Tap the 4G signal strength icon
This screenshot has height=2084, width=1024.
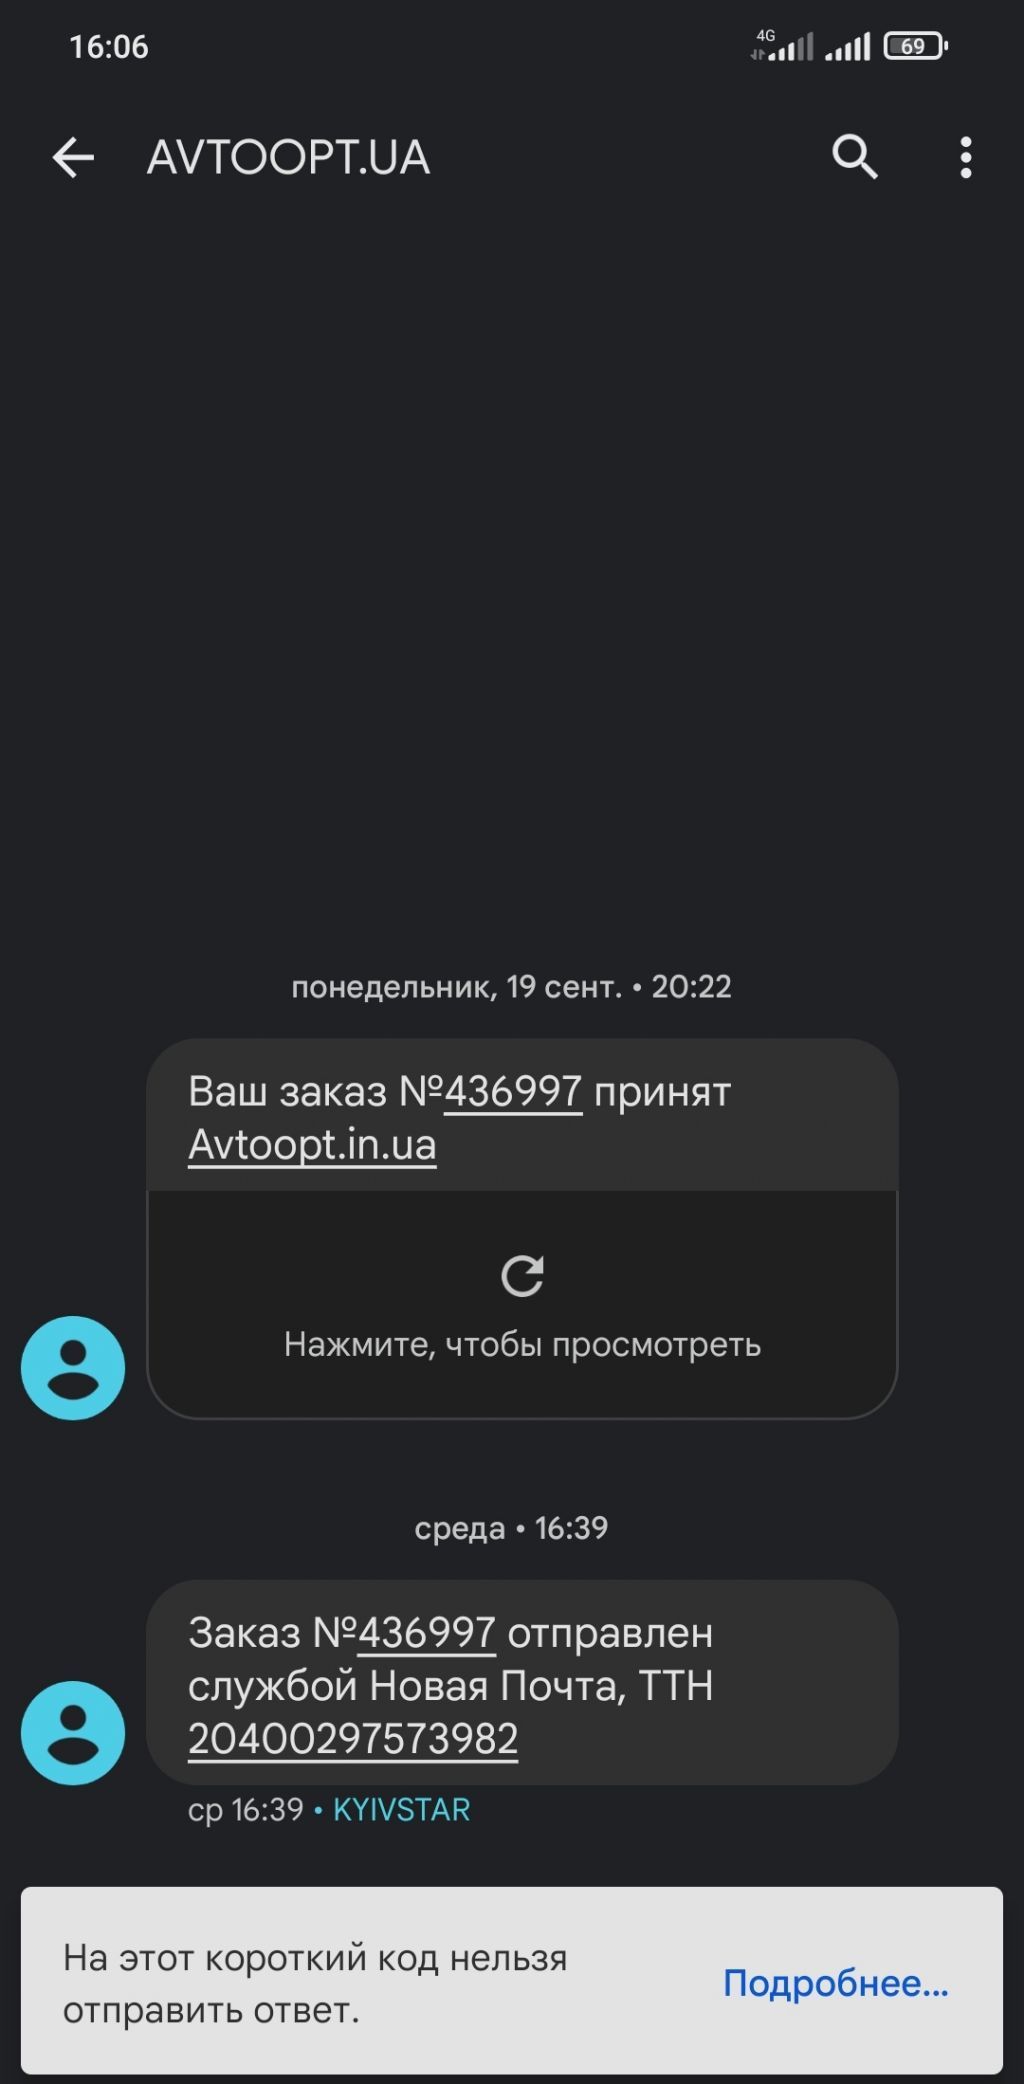[782, 46]
